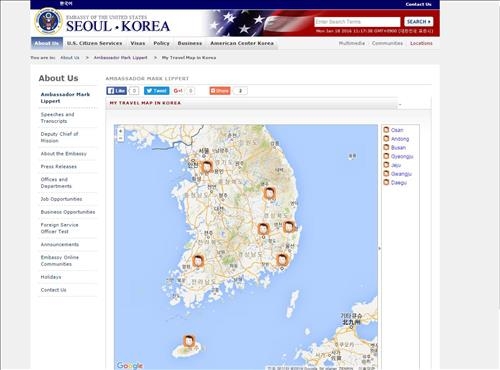Zoom out with the map minus button

(x=120, y=138)
